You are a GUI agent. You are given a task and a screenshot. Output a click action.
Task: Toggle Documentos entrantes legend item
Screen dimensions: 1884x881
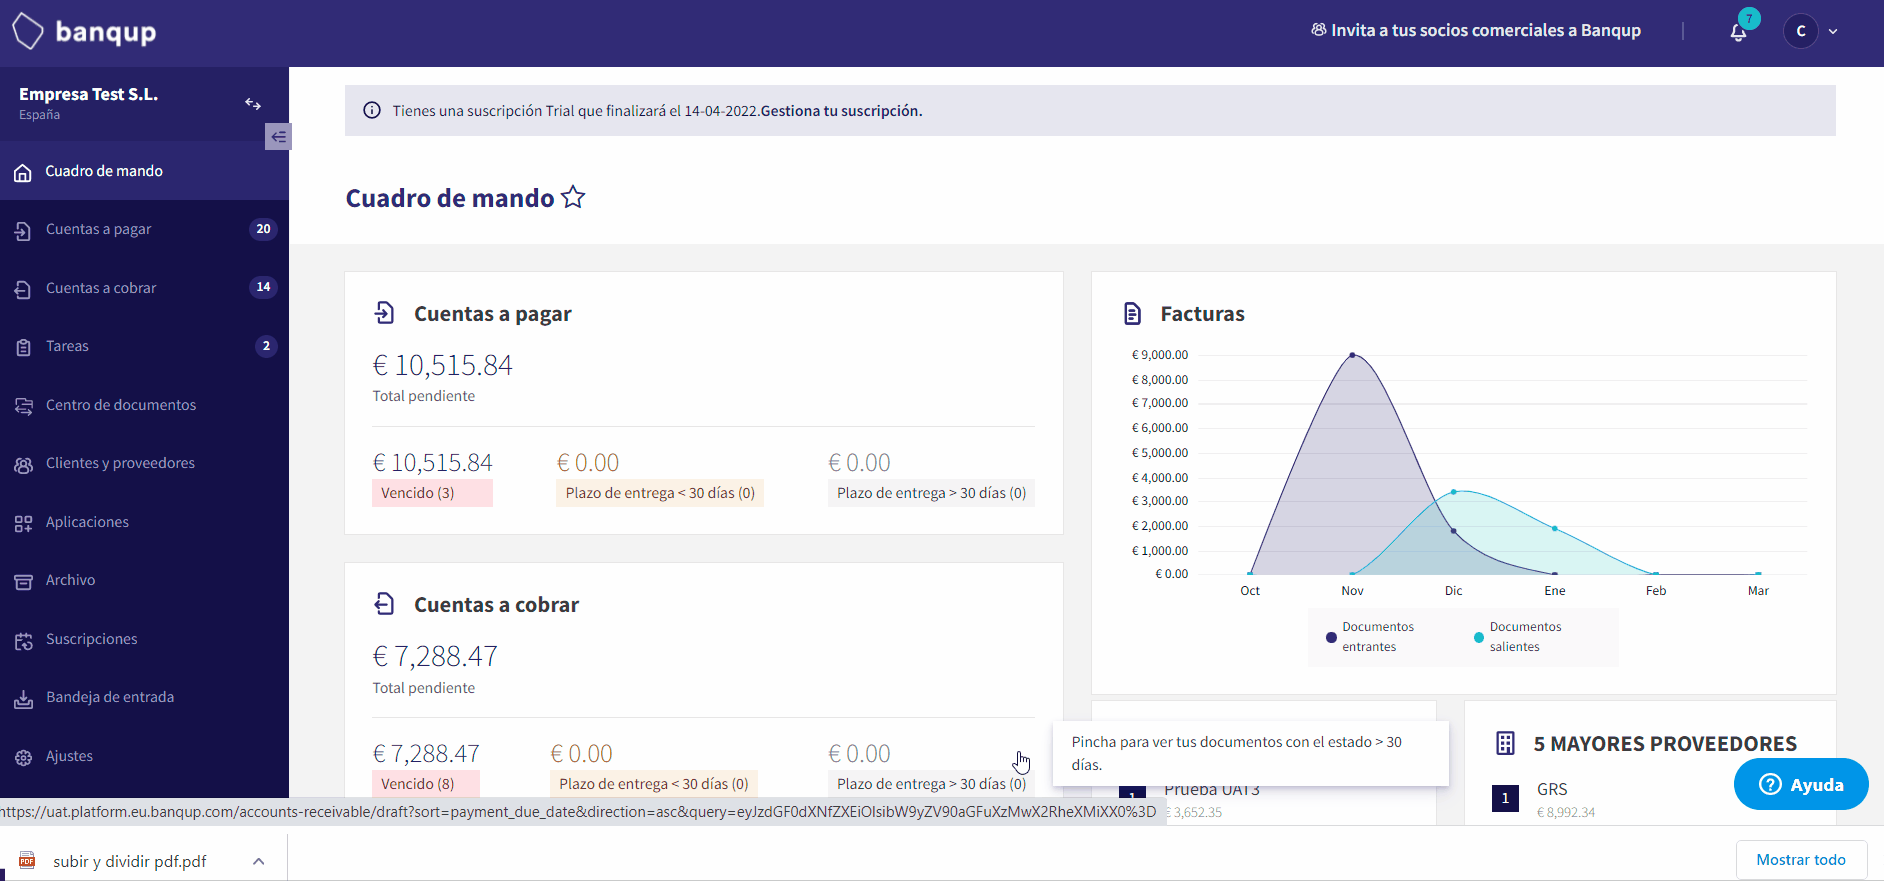coord(1370,637)
